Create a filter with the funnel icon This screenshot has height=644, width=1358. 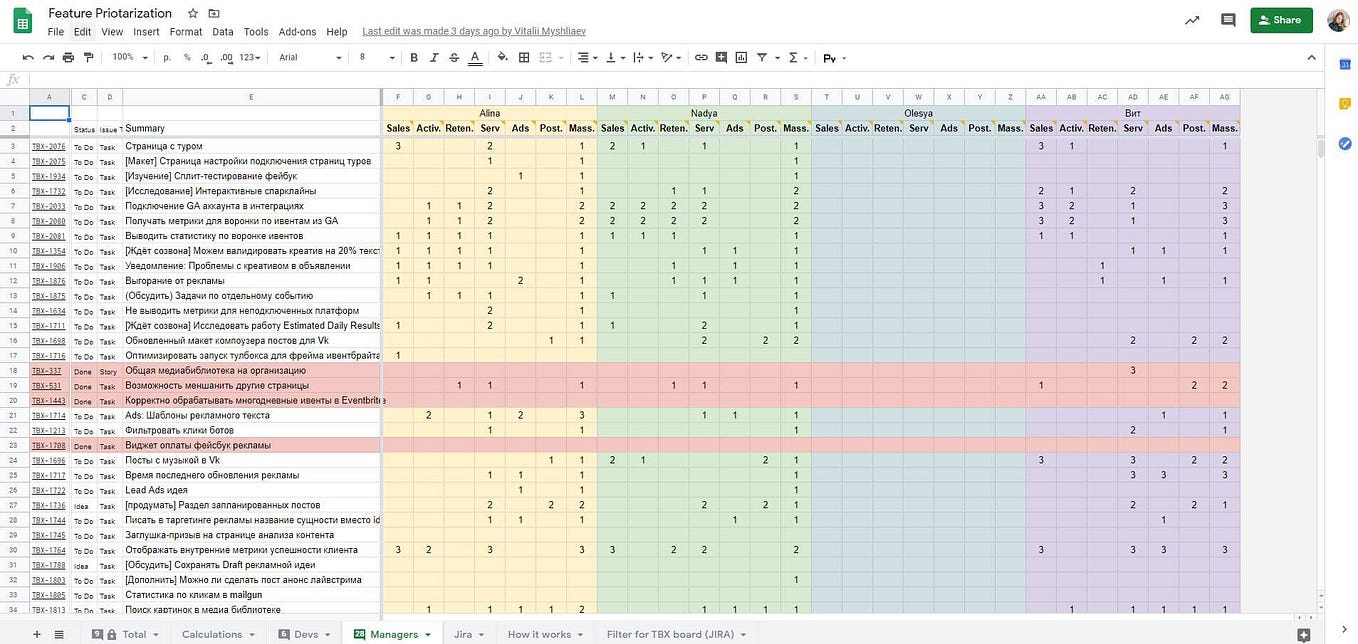[x=760, y=57]
